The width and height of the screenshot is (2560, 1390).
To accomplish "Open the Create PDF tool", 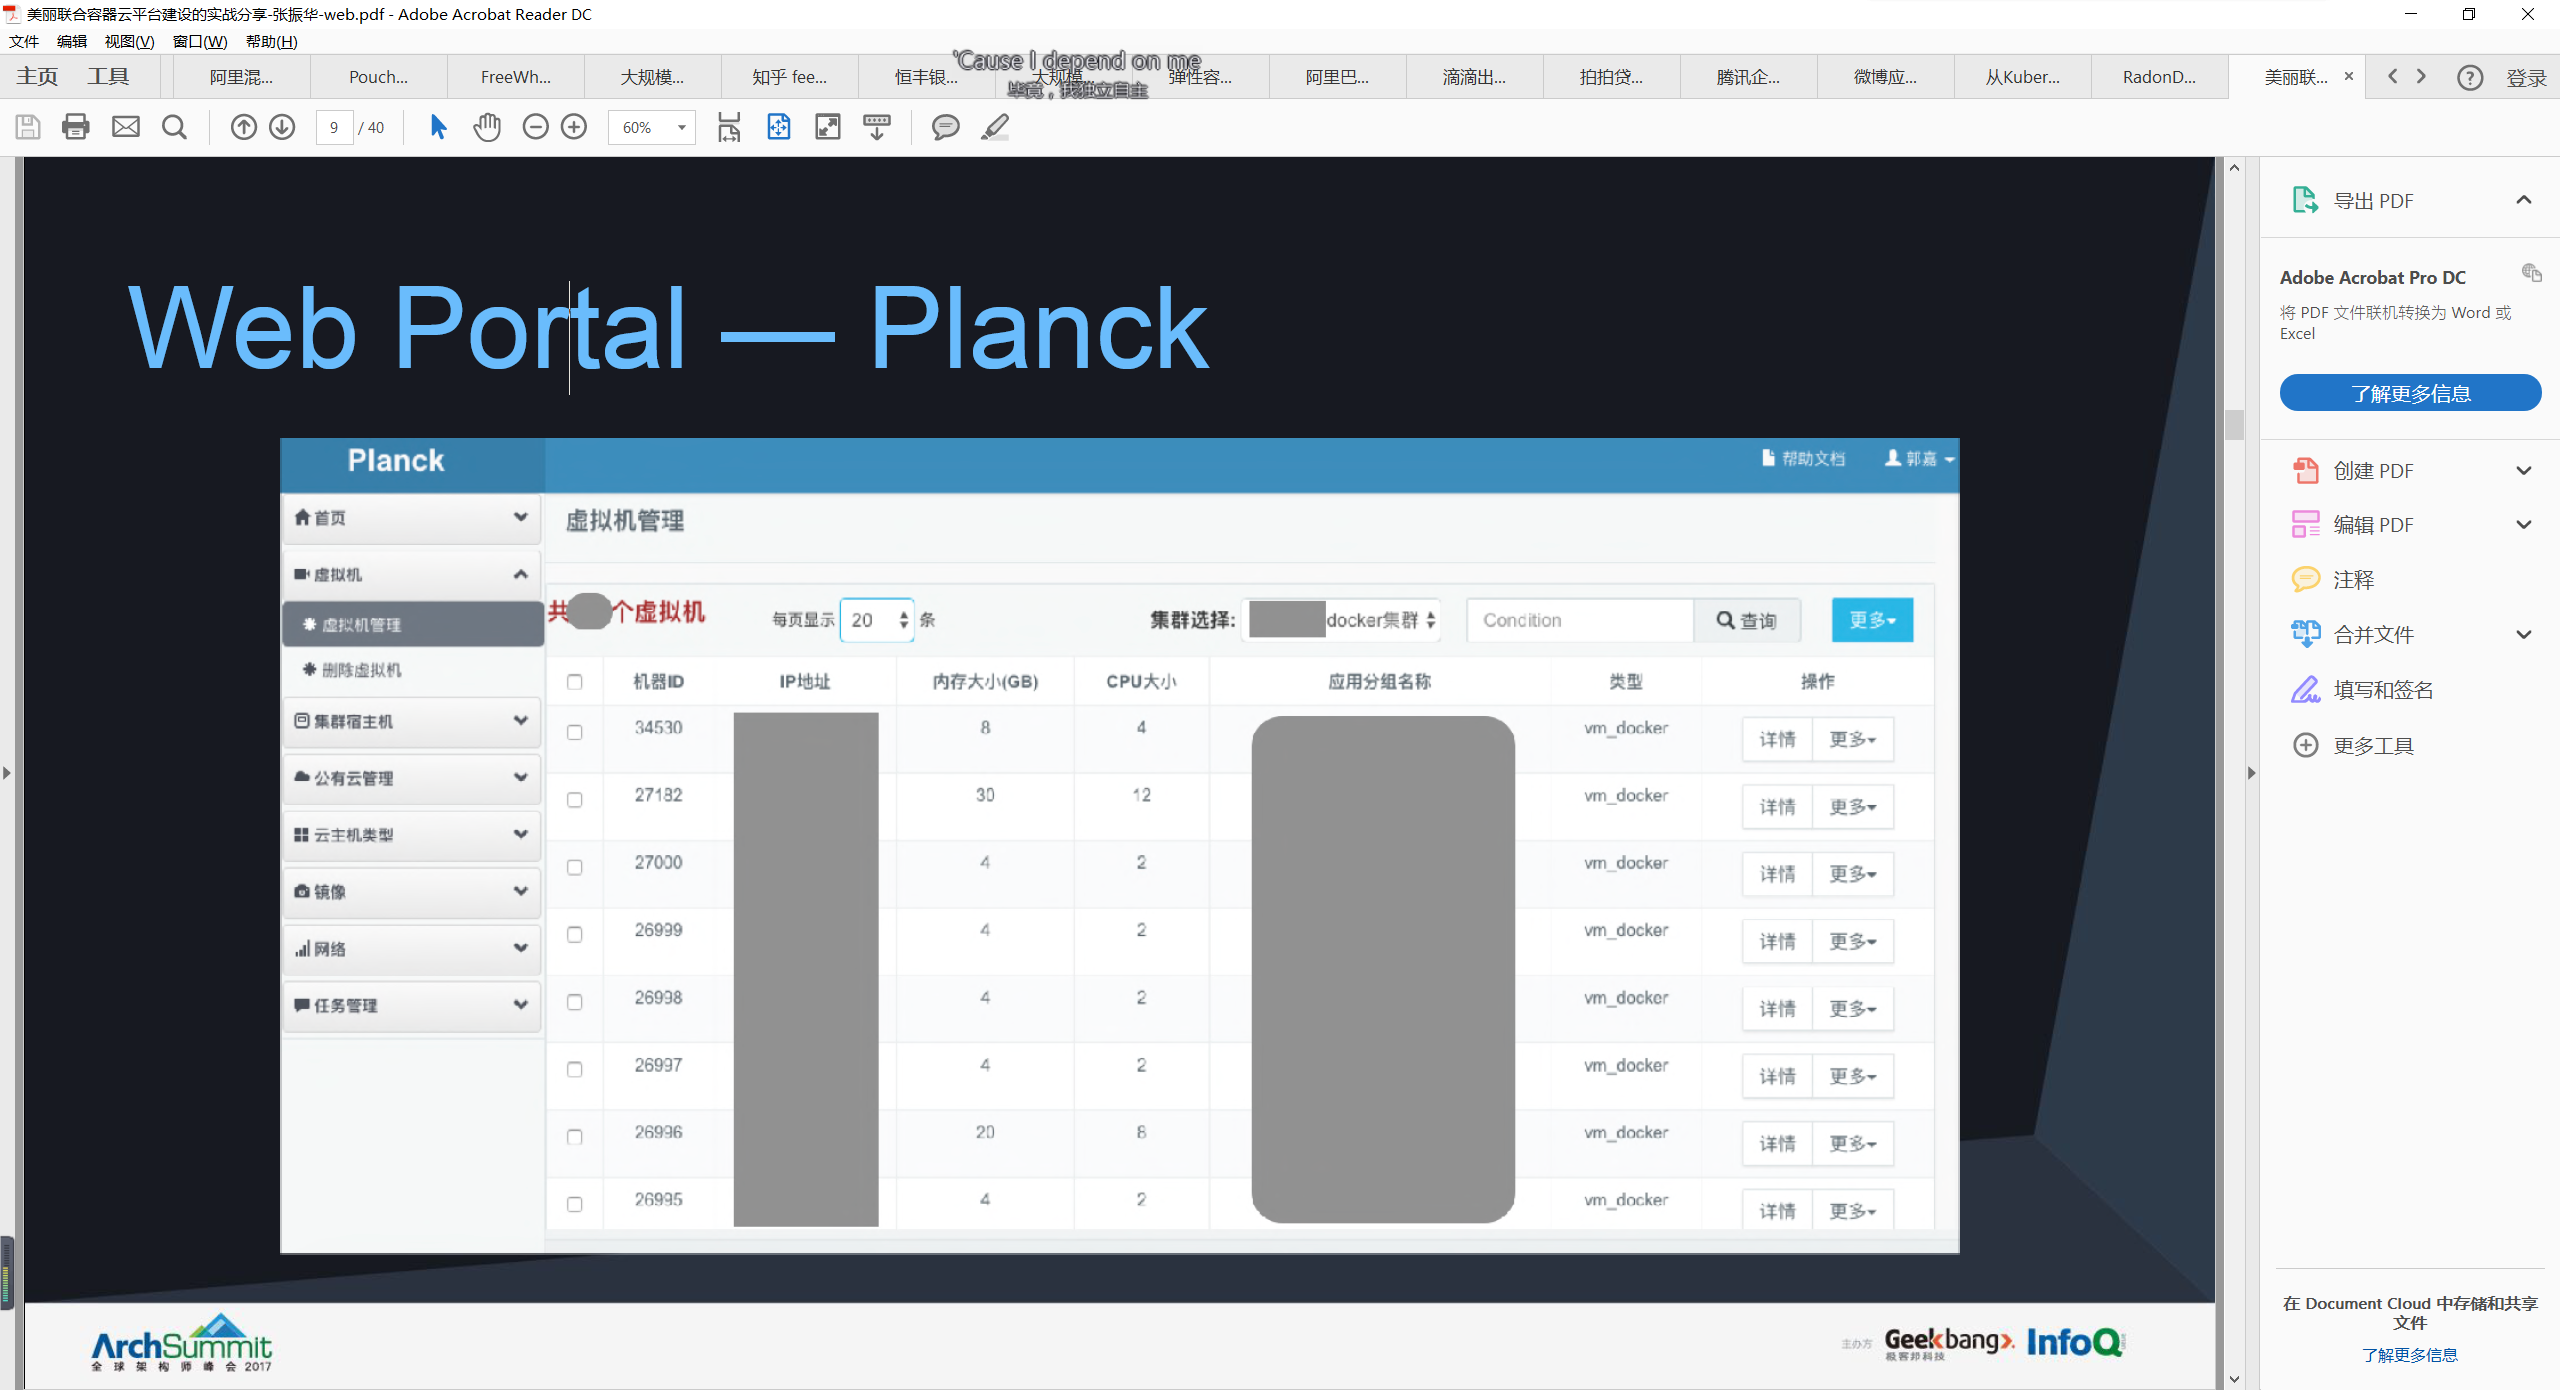I will 2372,470.
